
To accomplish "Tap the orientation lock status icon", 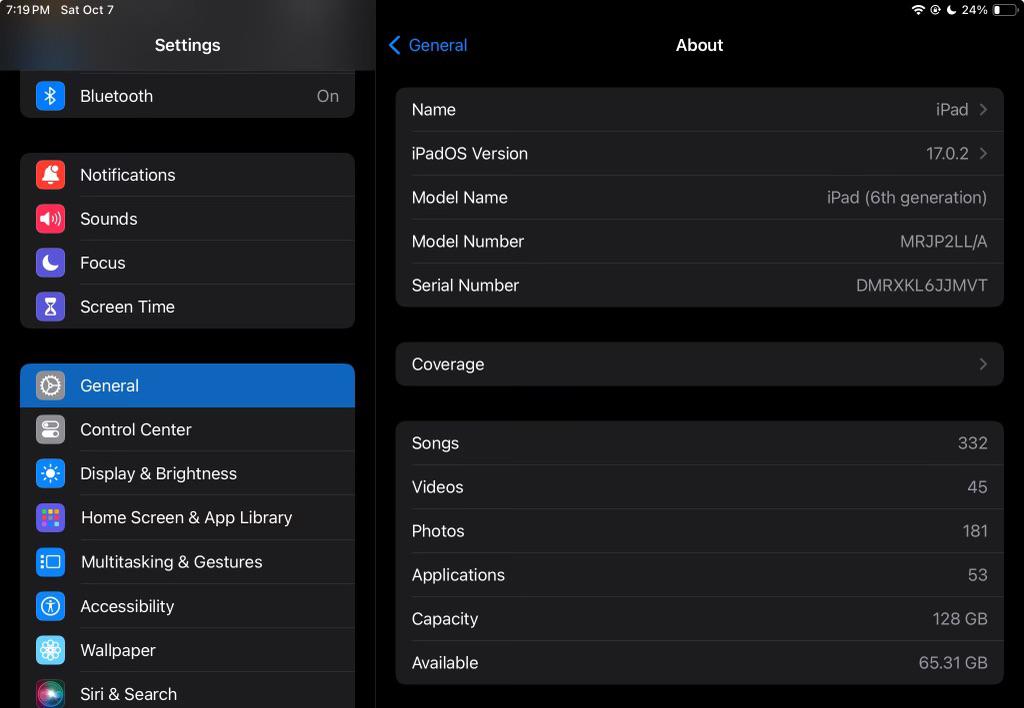I will click(x=935, y=10).
